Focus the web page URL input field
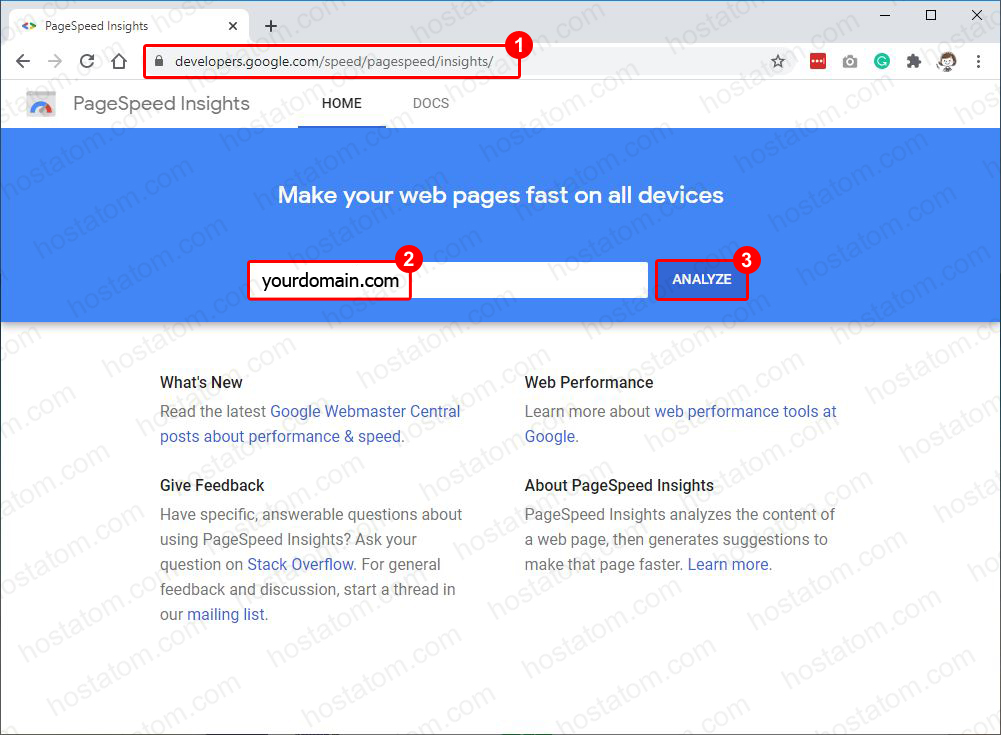Screen dimensions: 1001x735 [x=448, y=280]
